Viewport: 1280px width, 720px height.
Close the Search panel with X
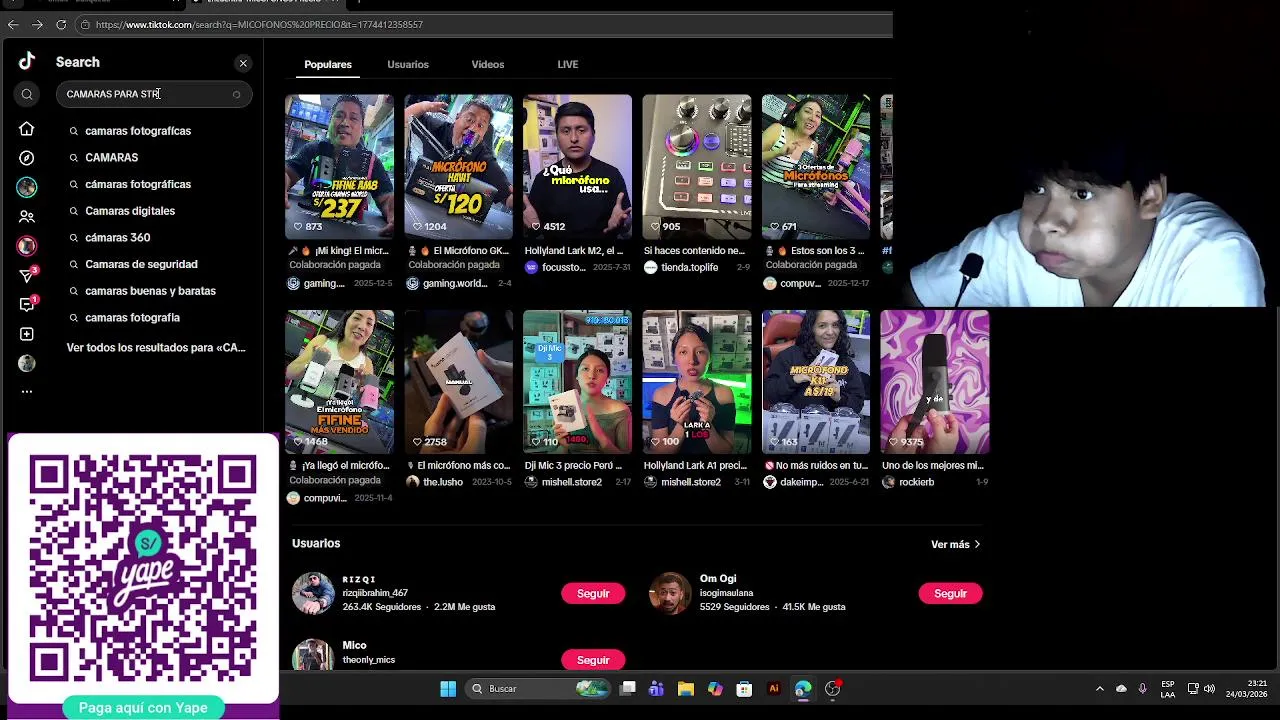tap(243, 63)
